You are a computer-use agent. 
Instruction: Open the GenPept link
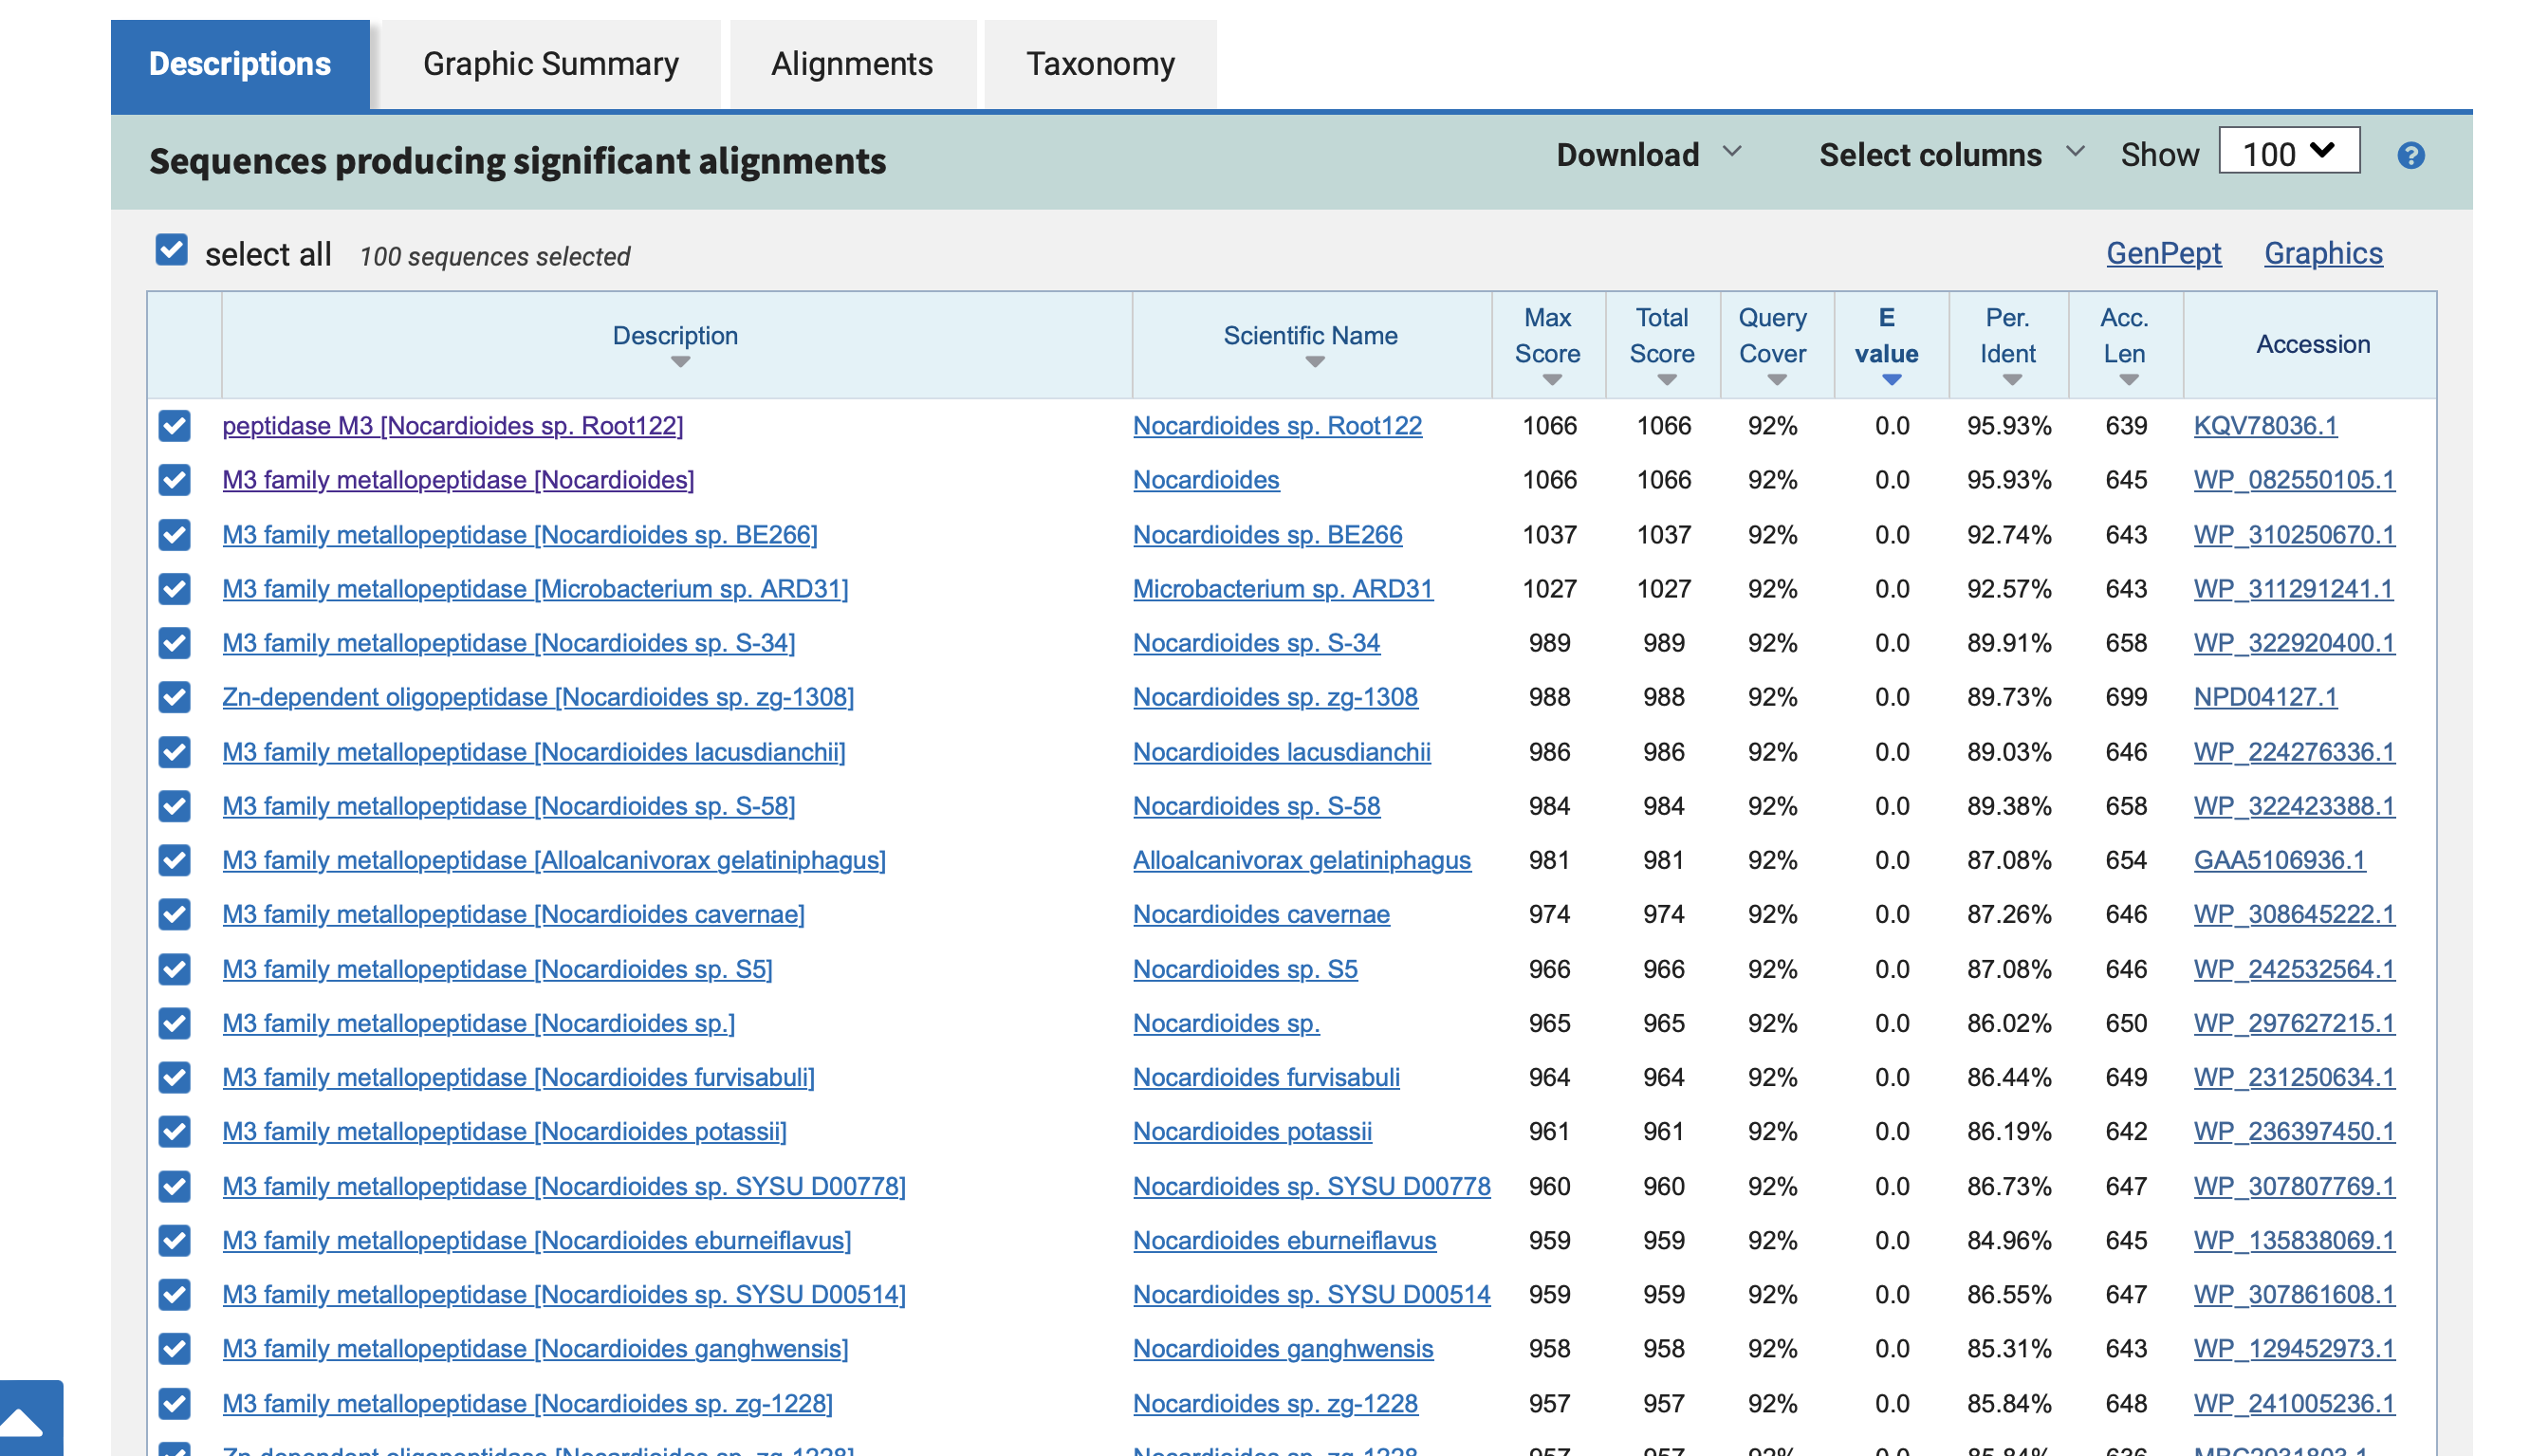tap(2163, 254)
